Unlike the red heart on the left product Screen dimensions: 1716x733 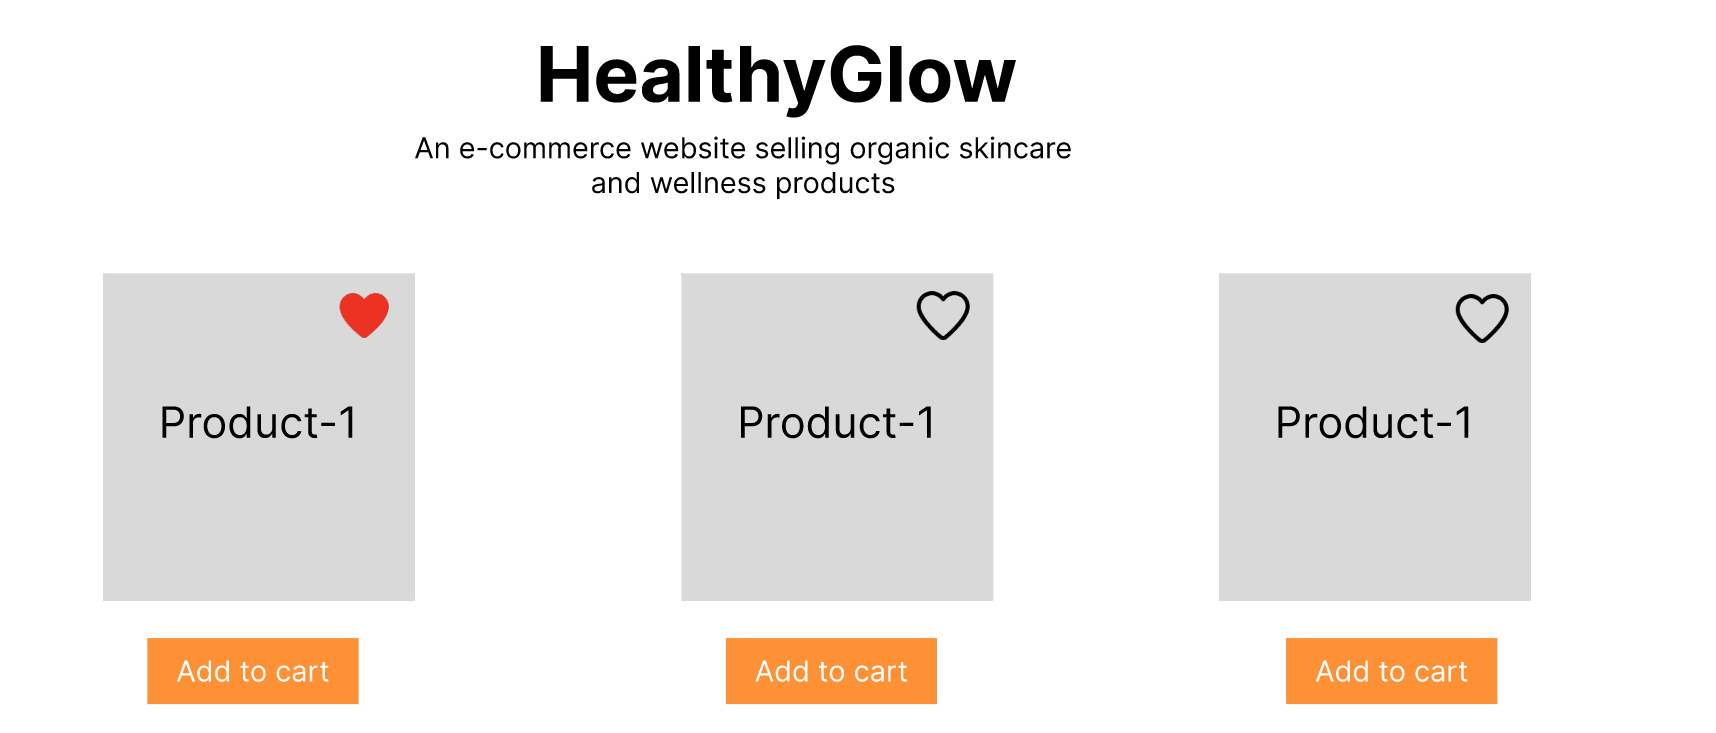[364, 315]
